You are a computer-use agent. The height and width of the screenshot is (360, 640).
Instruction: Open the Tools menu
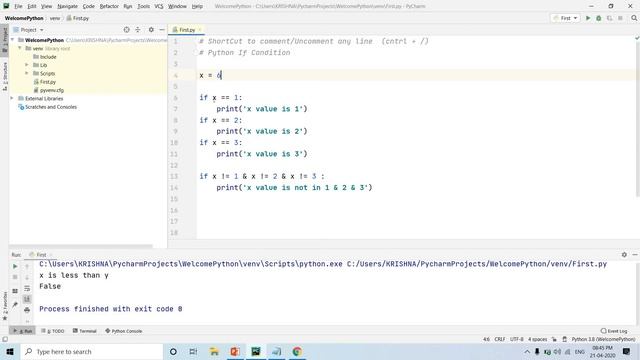[x=143, y=6]
